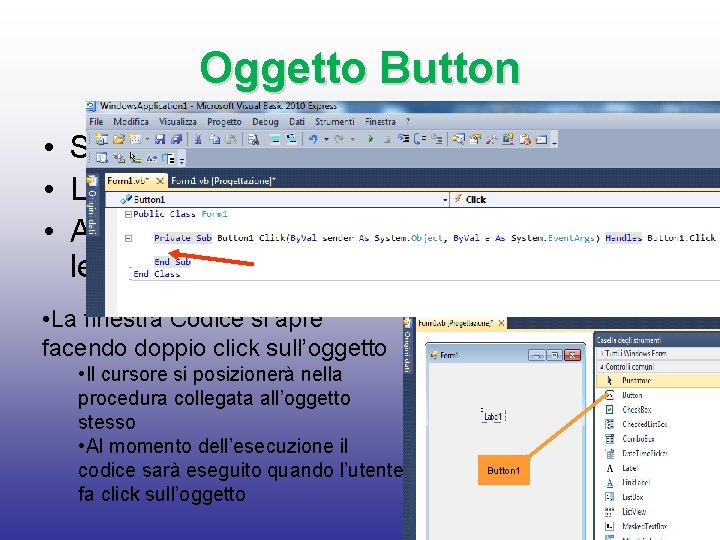Open the Properties Window toolbar icon
This screenshot has height=540, width=720.
tap(475, 139)
